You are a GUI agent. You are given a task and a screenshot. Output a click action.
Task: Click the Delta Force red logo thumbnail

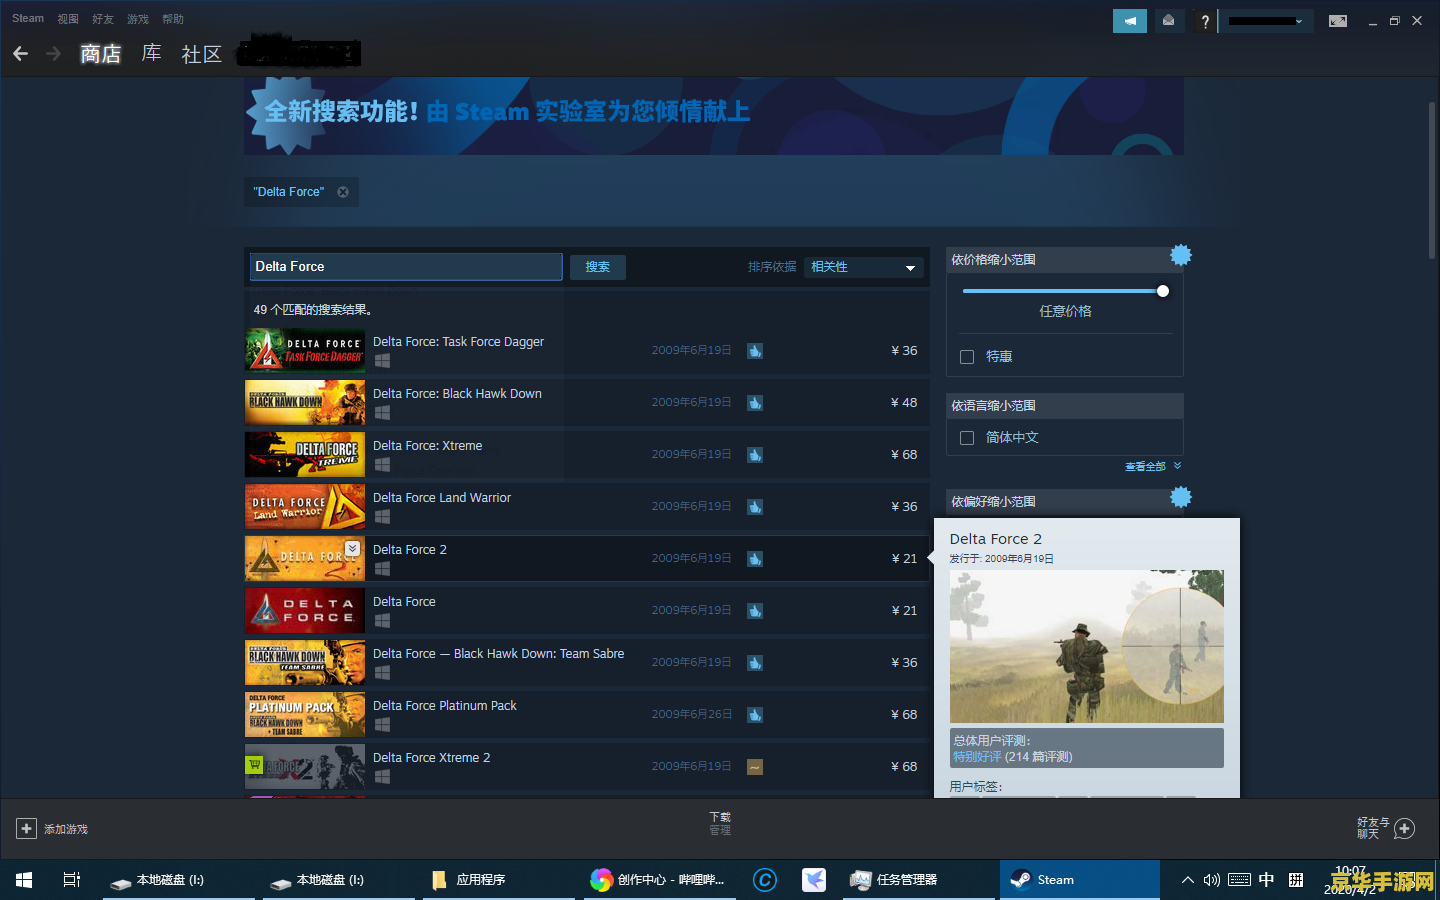pyautogui.click(x=305, y=611)
